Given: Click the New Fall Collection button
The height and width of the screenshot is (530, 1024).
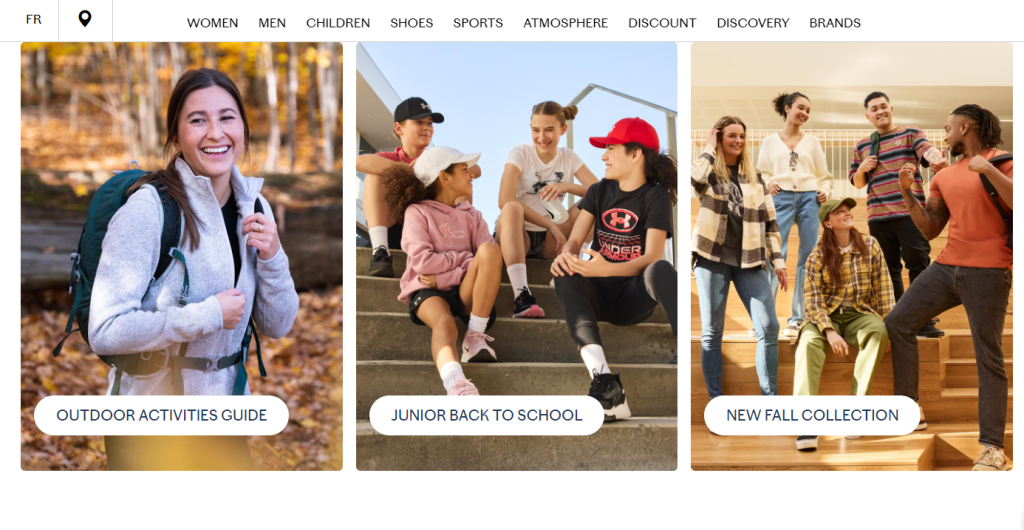Looking at the screenshot, I should coord(812,415).
